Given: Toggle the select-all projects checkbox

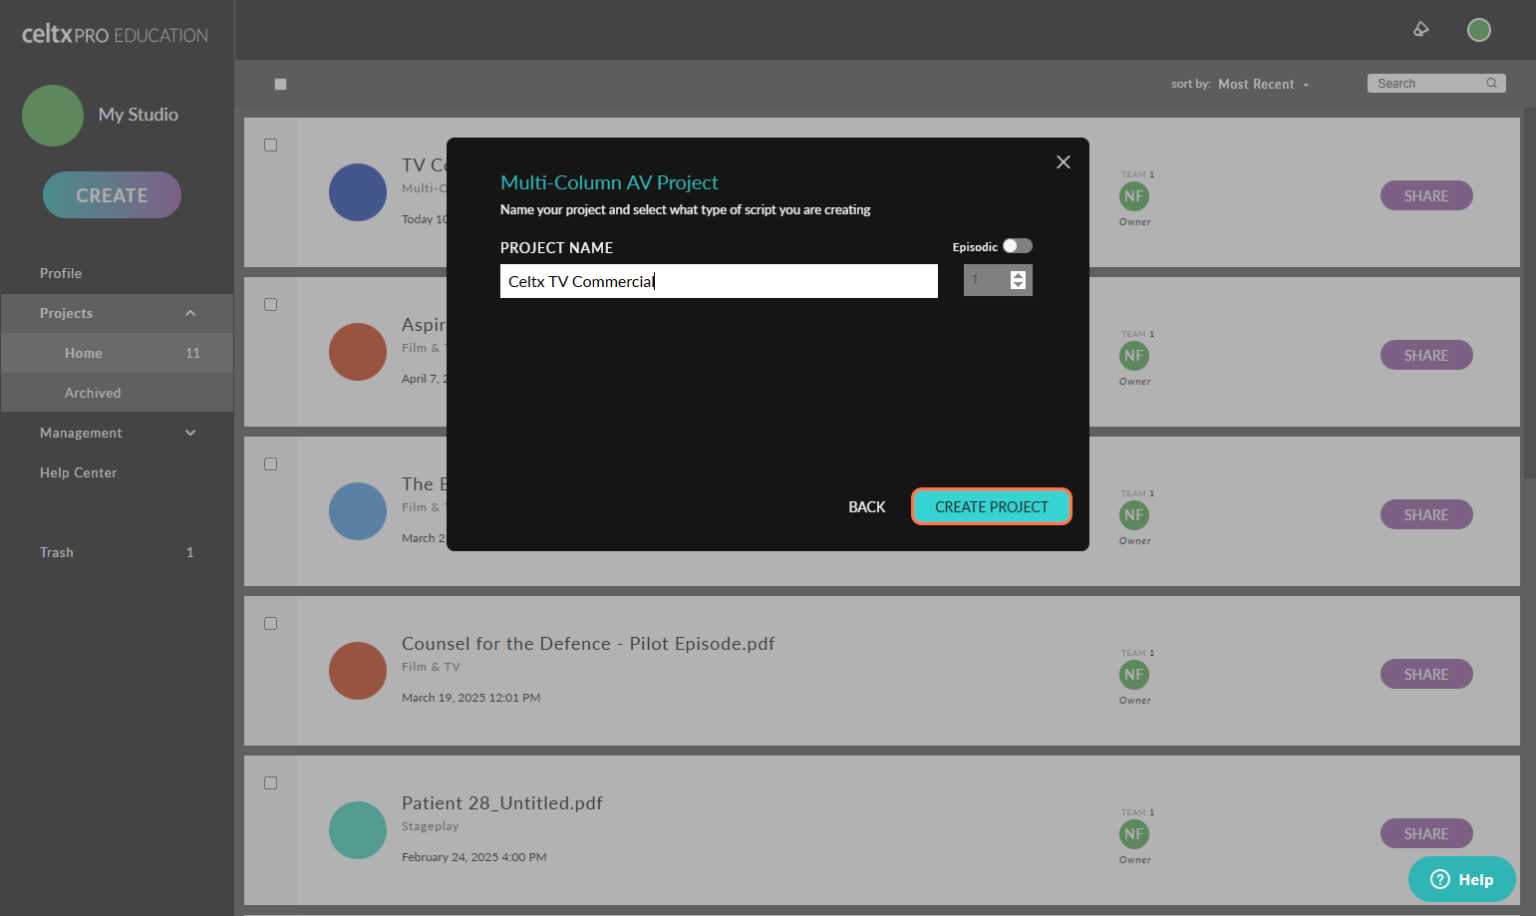Looking at the screenshot, I should point(281,84).
